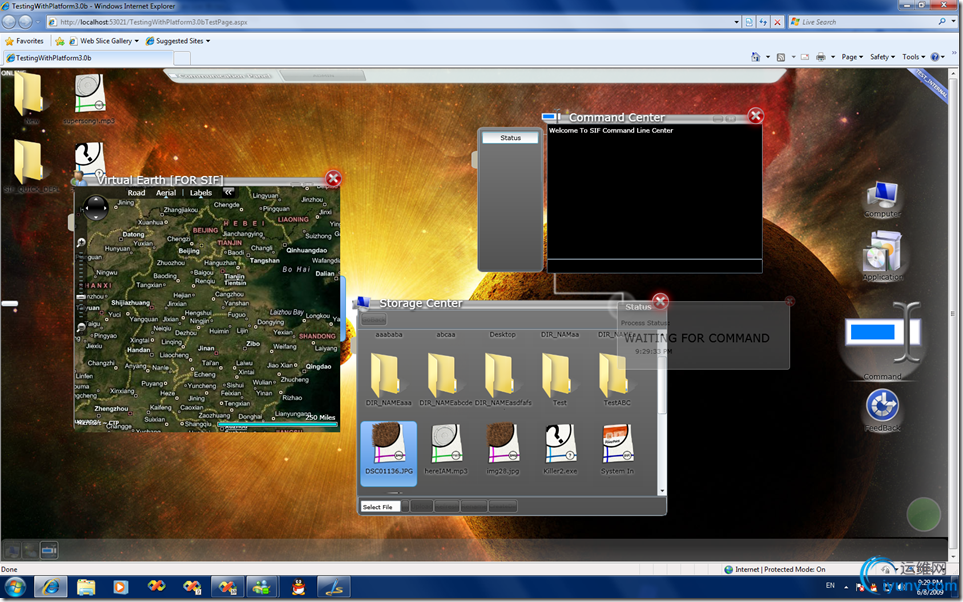Click the Storage Center window title icon
The height and width of the screenshot is (602, 963).
364,303
